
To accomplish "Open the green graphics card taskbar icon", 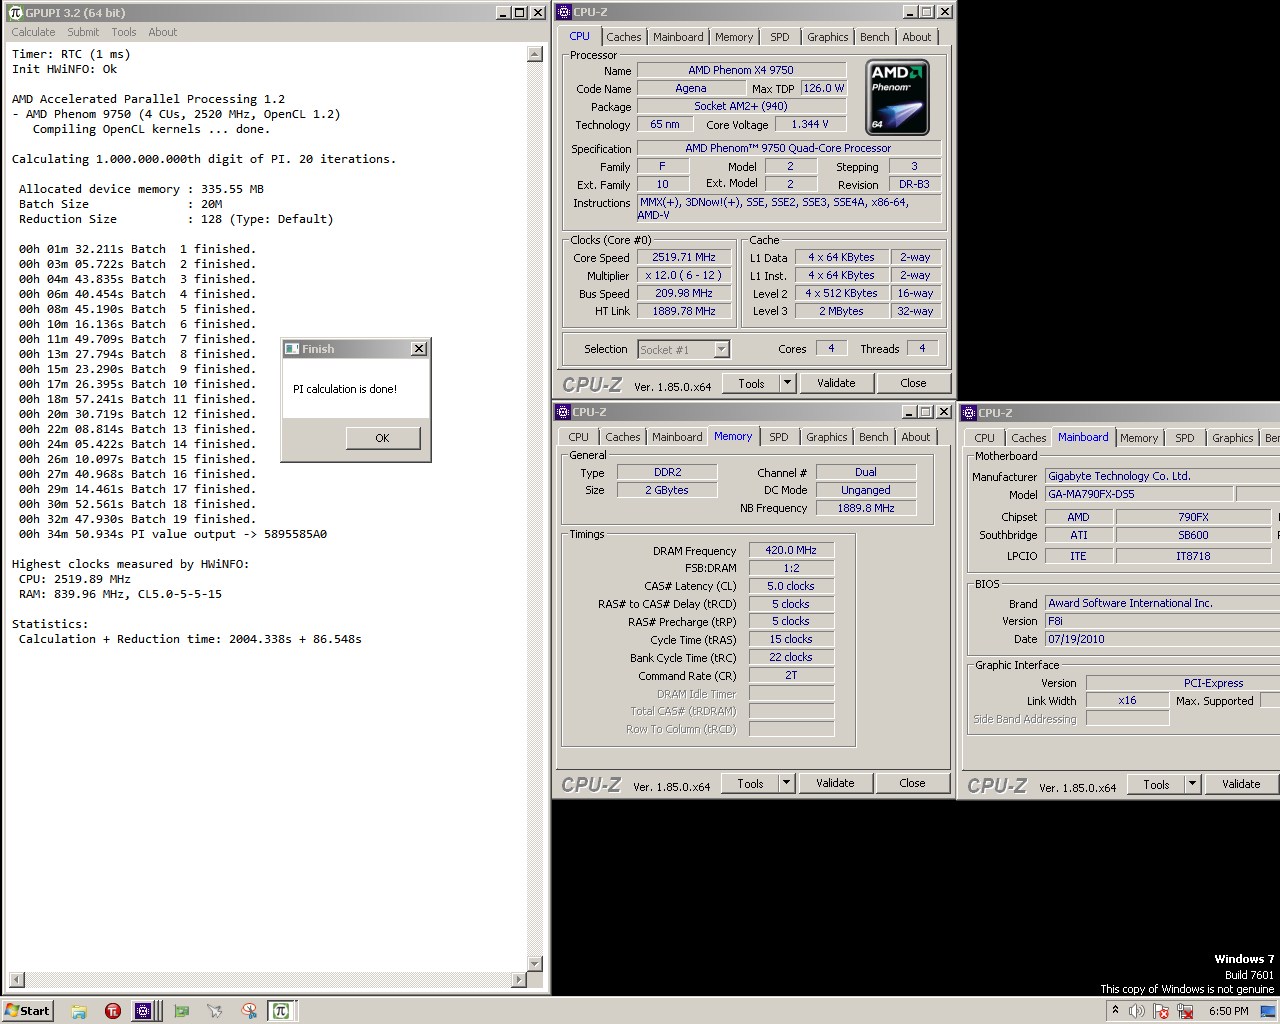I will [182, 1011].
